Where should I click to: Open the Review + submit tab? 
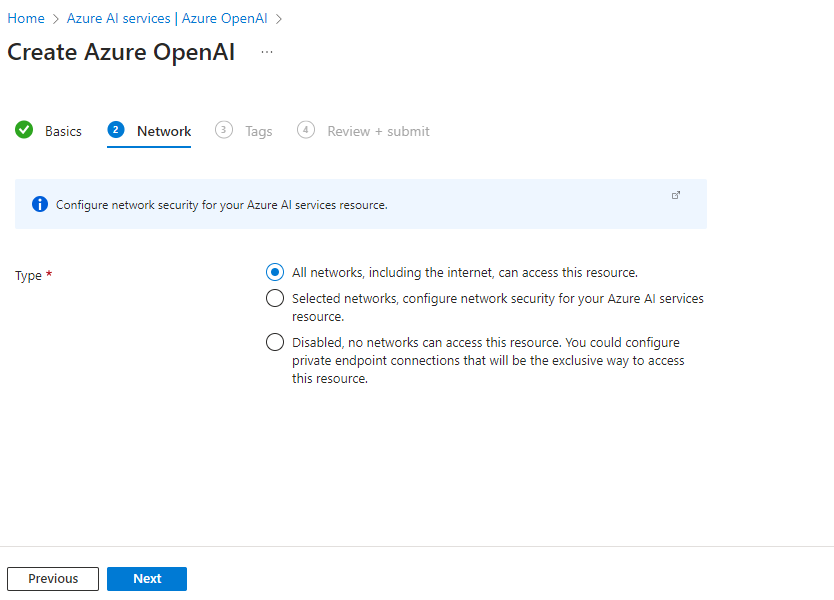point(378,131)
